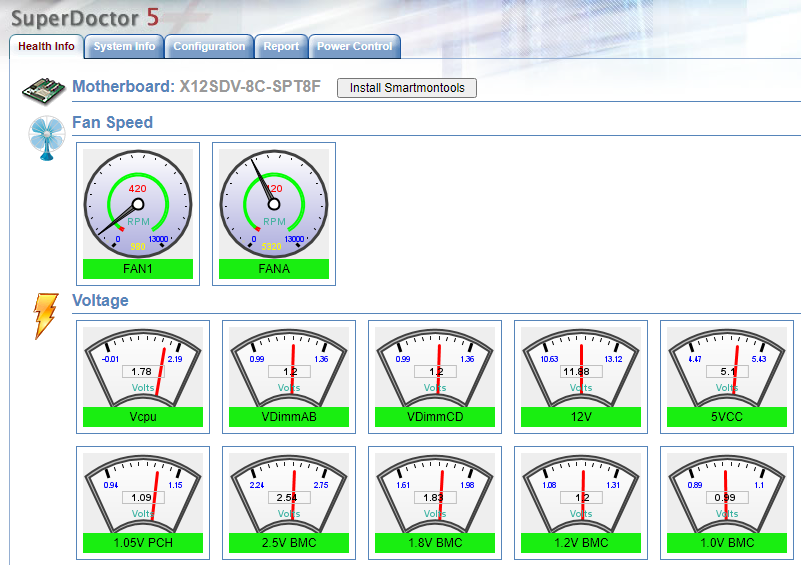The image size is (801, 565).
Task: Click the 5VCC green status label
Action: coord(727,417)
